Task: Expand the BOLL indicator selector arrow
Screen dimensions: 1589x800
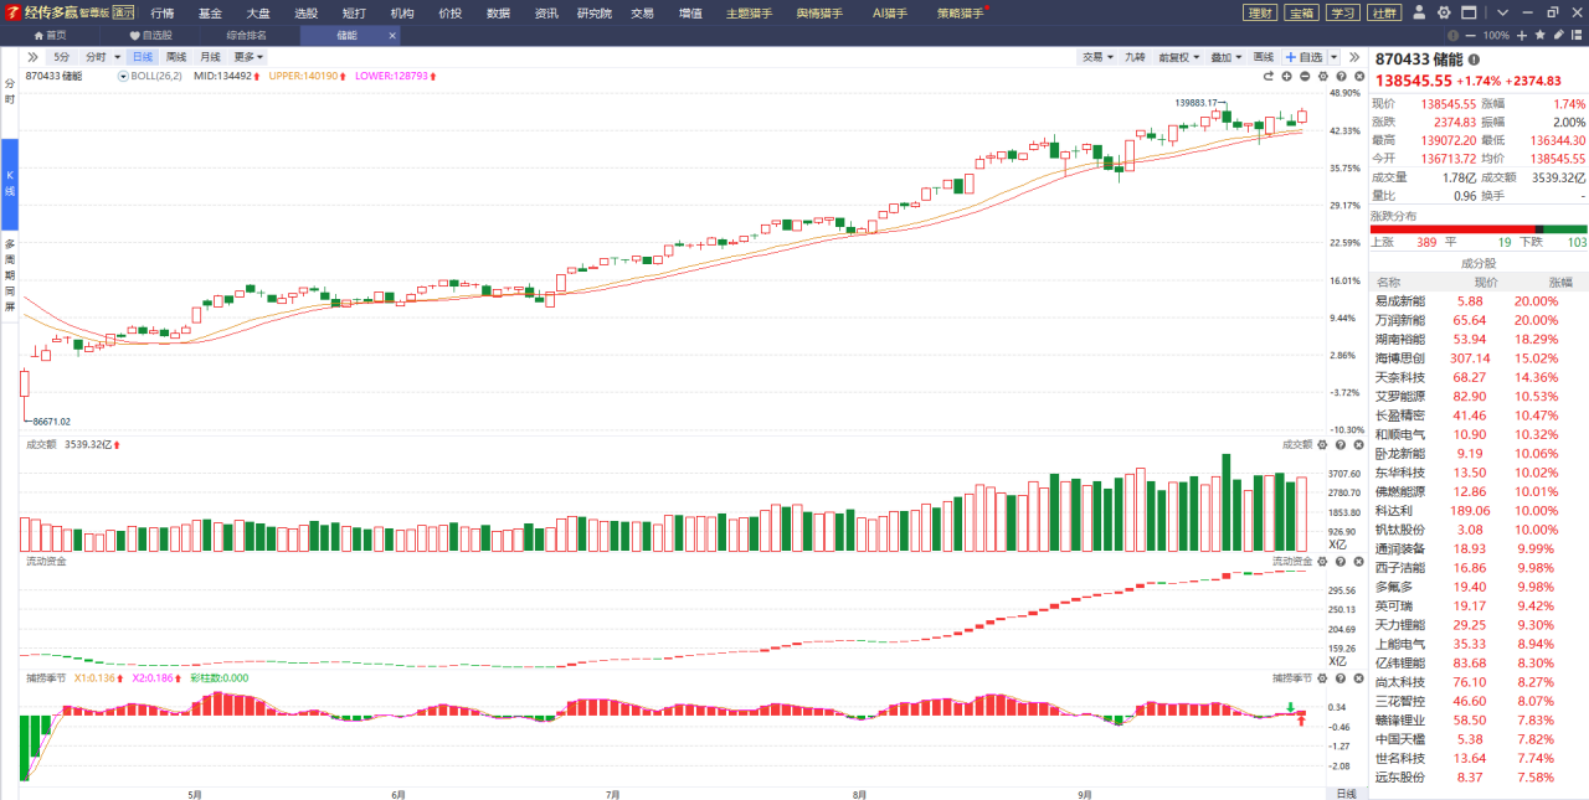Action: [123, 76]
